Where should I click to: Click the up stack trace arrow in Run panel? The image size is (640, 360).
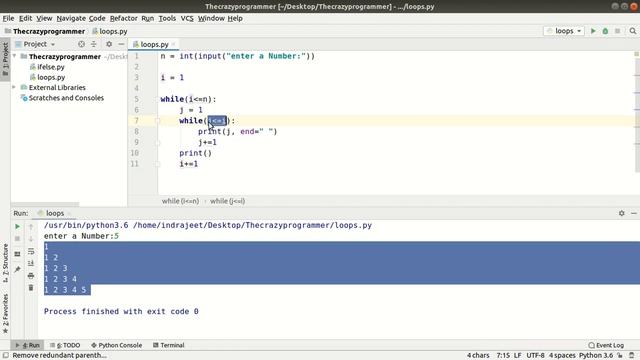pos(31,227)
